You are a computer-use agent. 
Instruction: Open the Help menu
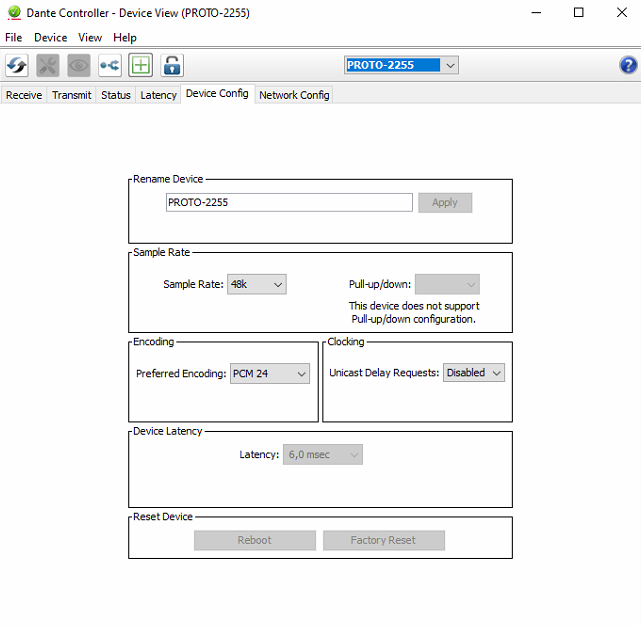click(125, 38)
